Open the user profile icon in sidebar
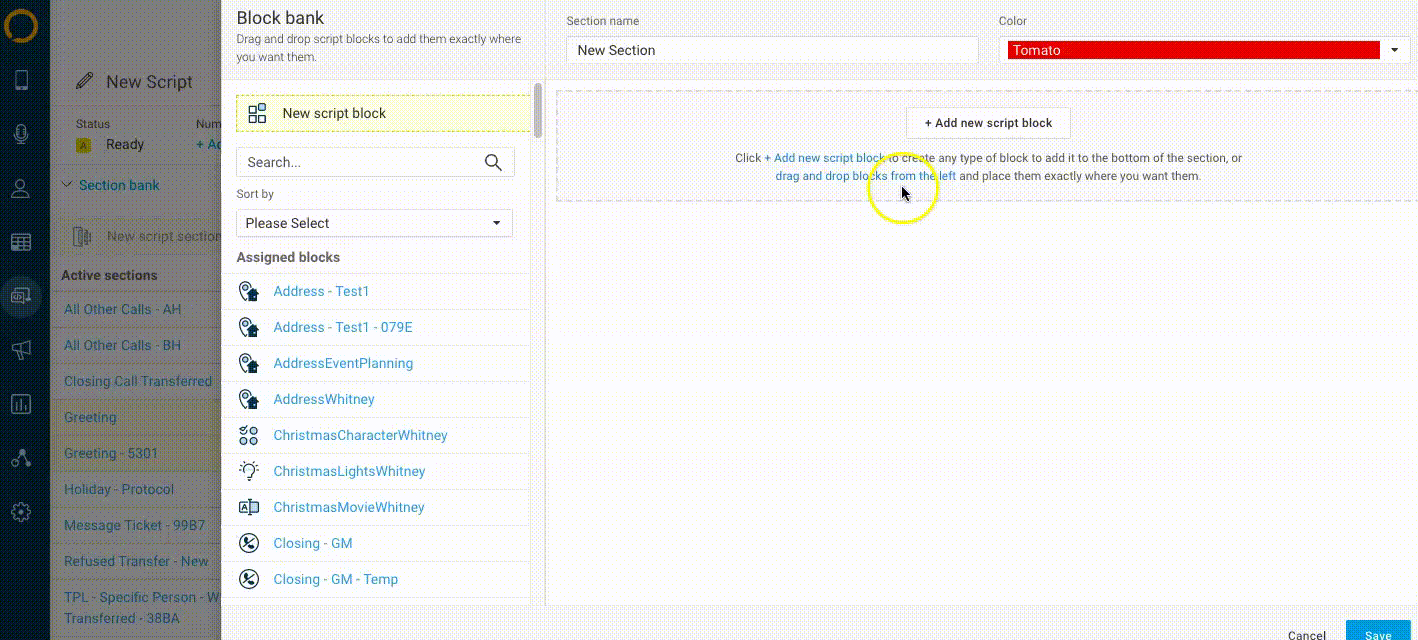1418x640 pixels. tap(21, 189)
